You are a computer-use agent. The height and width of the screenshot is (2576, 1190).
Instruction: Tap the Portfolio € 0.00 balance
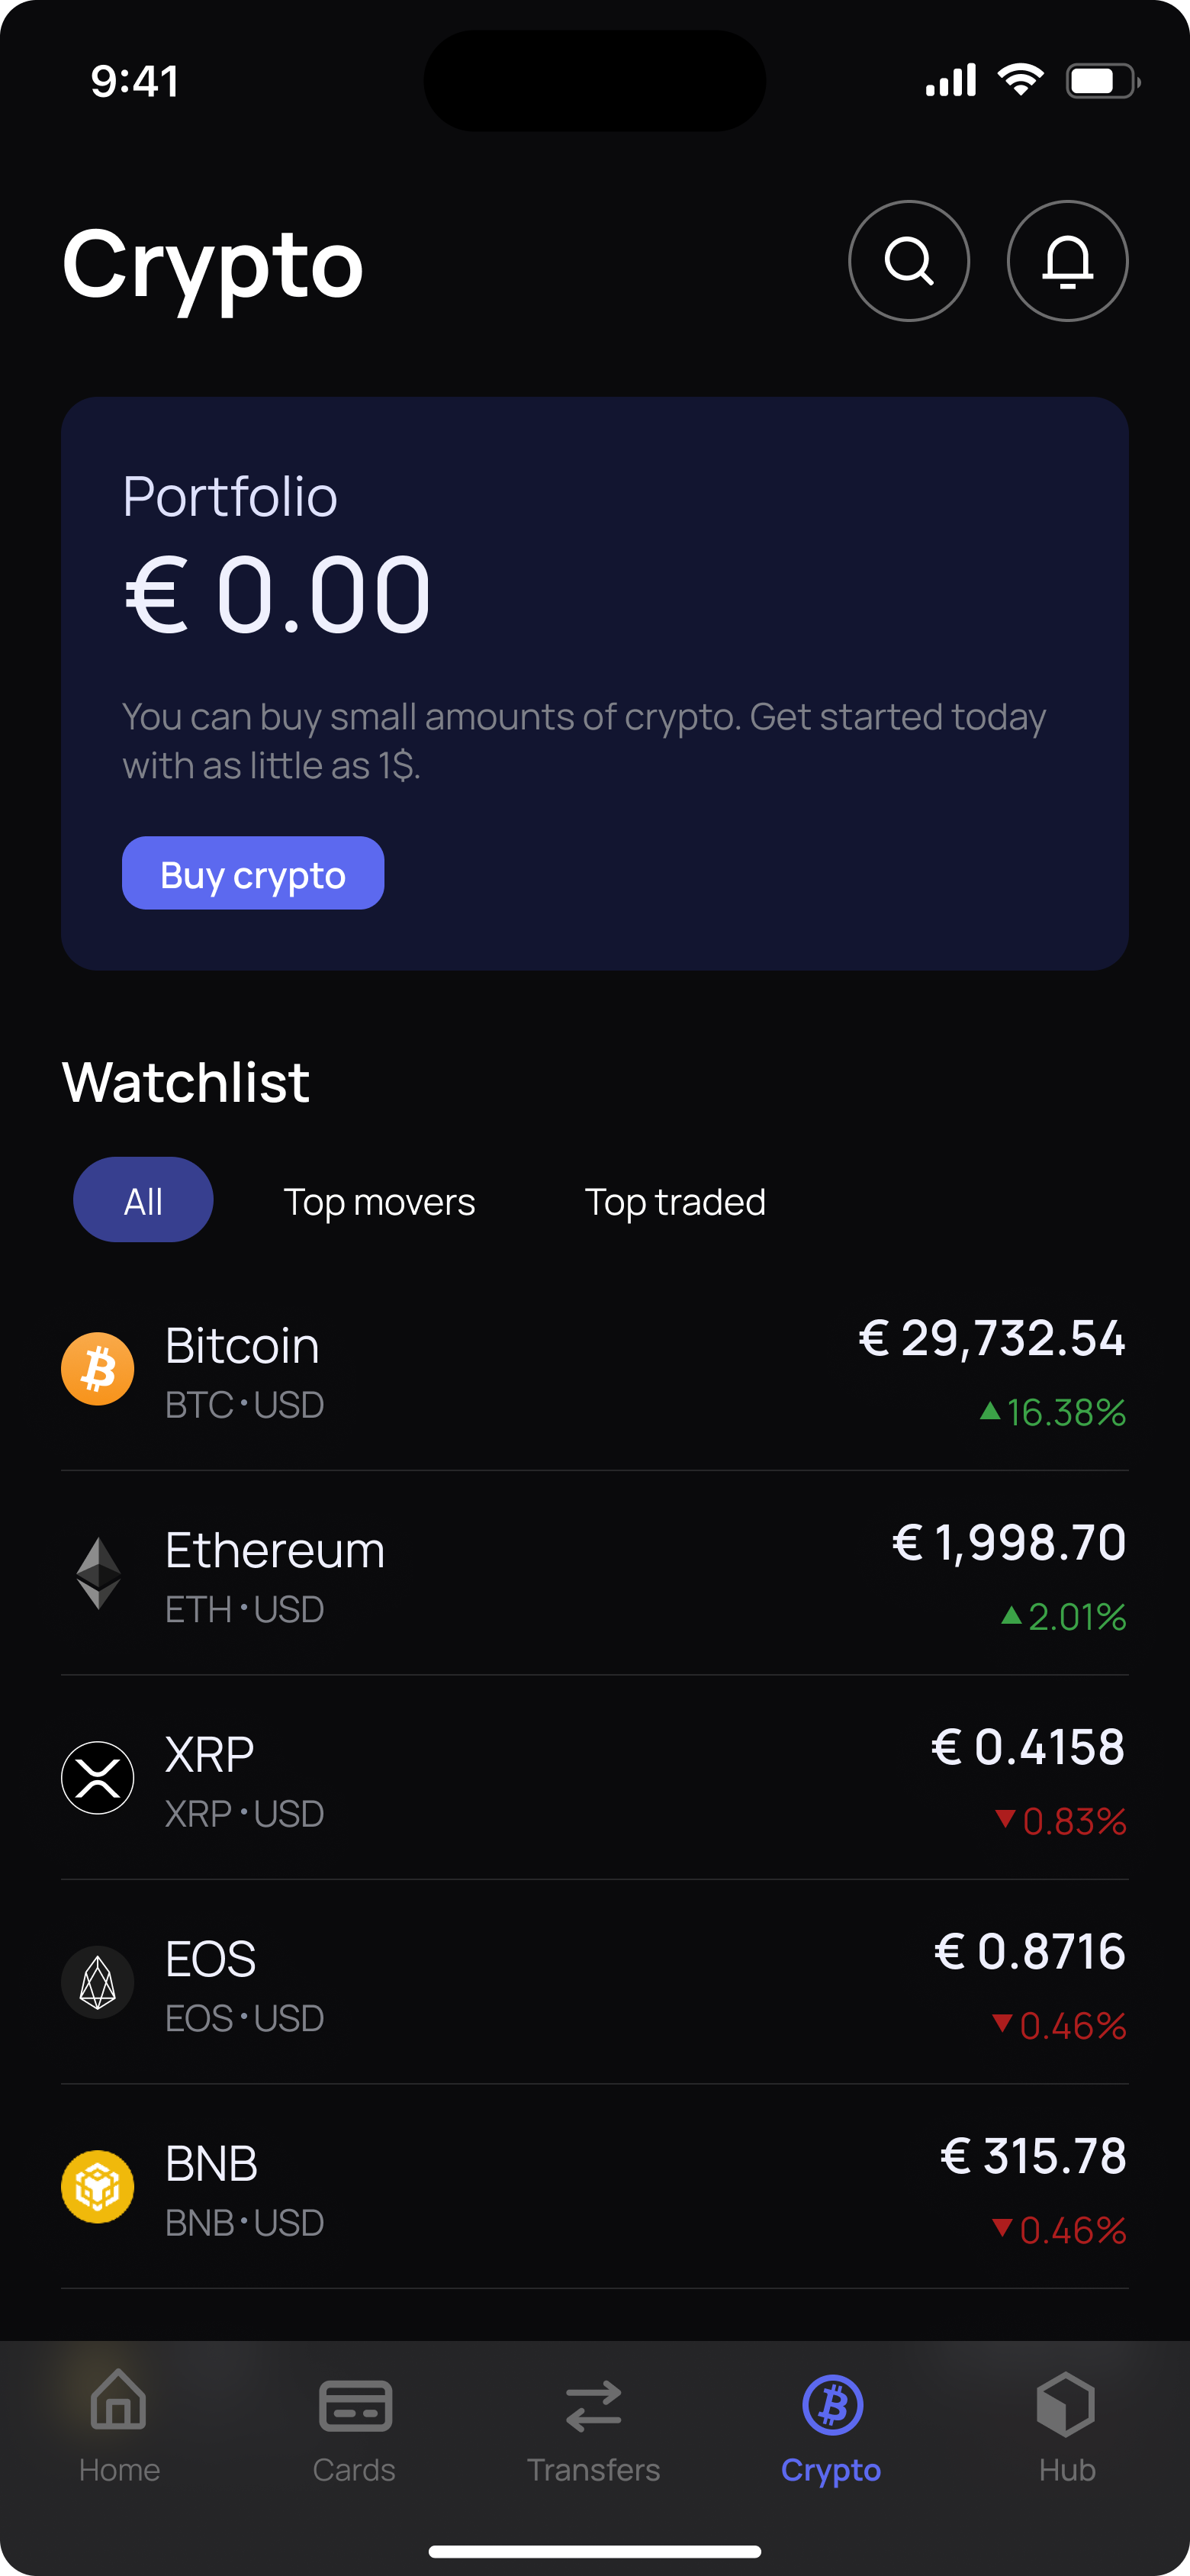click(x=278, y=595)
